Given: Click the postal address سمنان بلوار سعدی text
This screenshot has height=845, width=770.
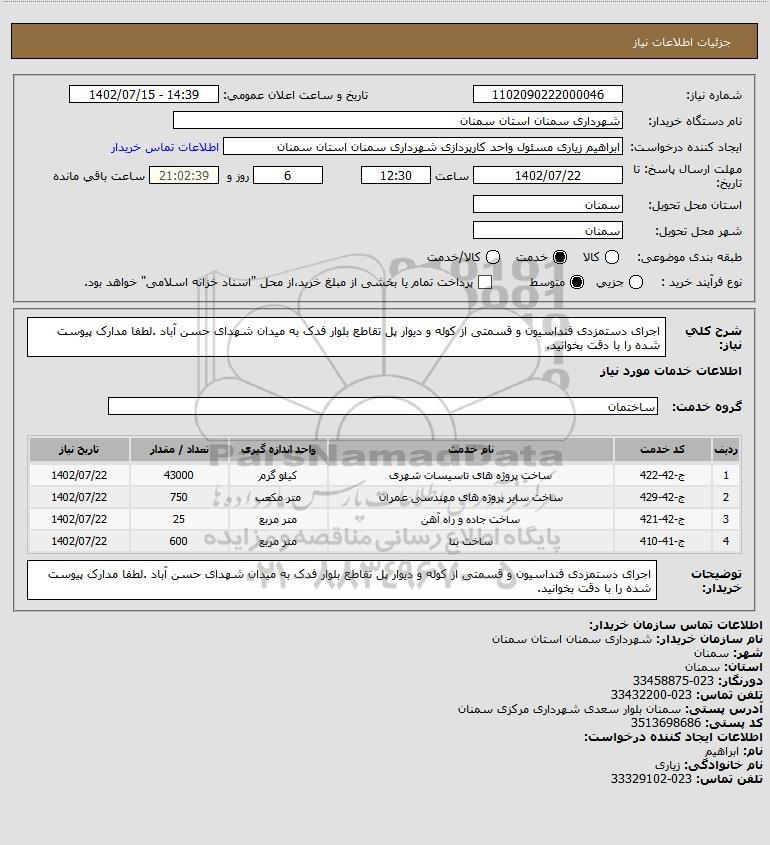Looking at the screenshot, I should point(570,709).
